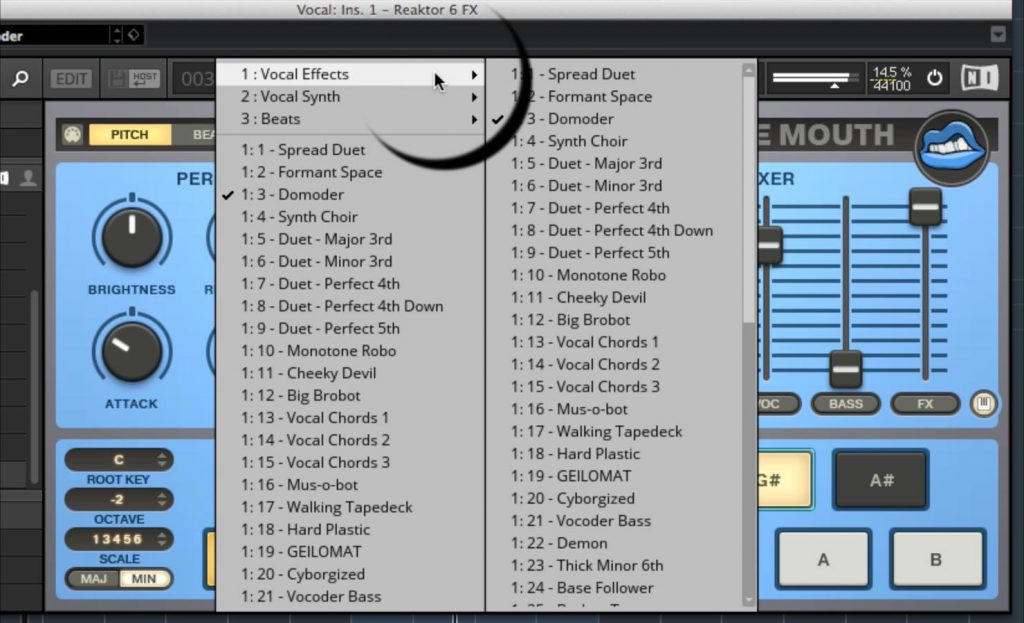Click the magnifier search icon in toolbar
1024x623 pixels.
pyautogui.click(x=20, y=79)
